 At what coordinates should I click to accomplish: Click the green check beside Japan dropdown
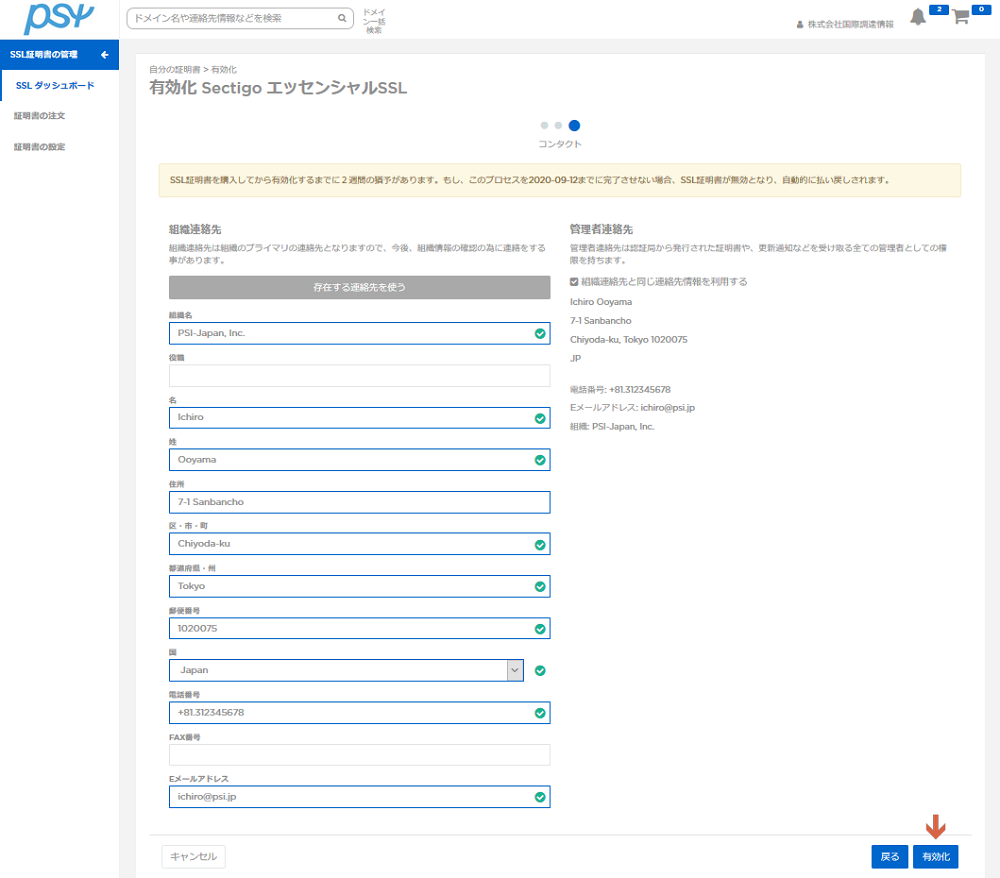click(540, 671)
